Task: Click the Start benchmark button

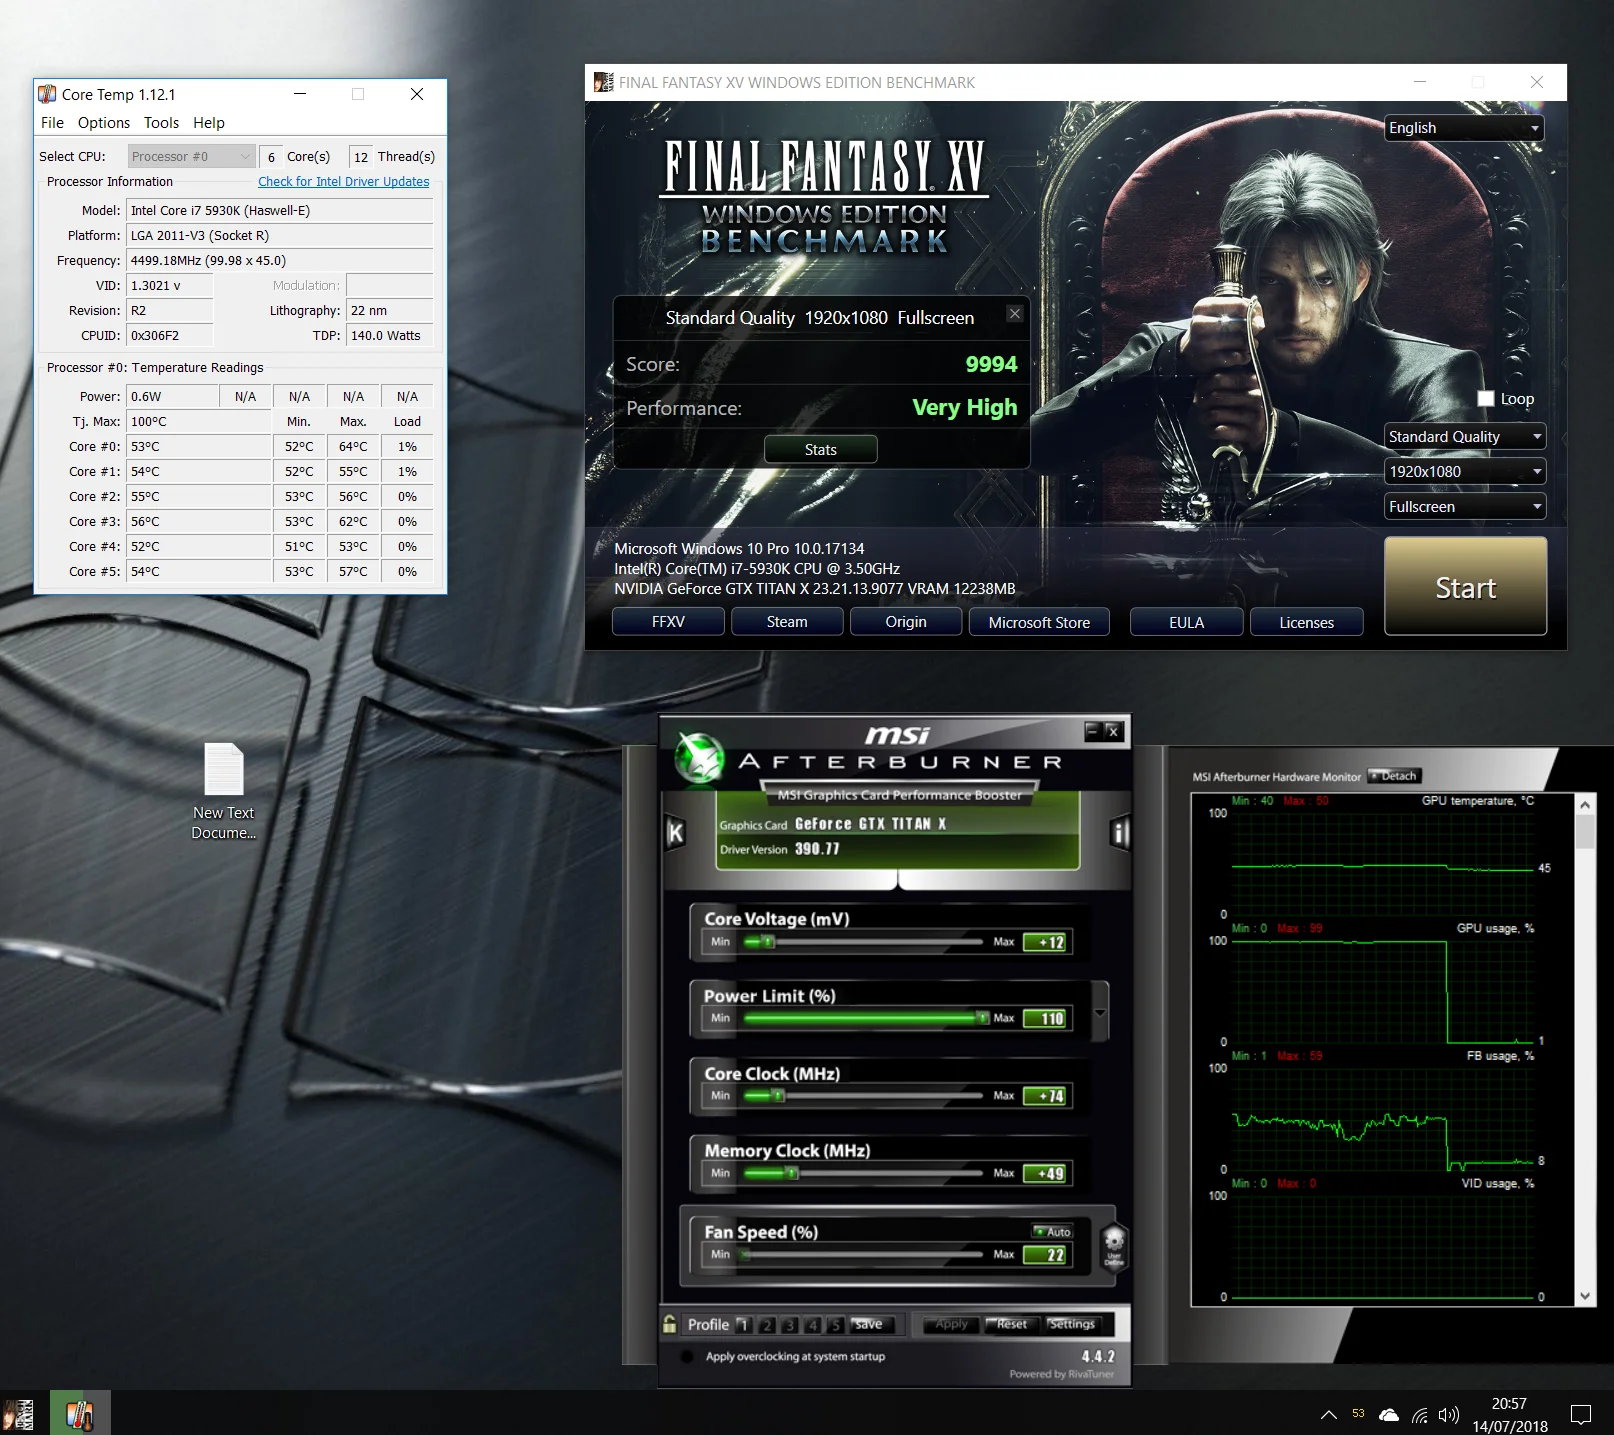Action: pos(1466,587)
